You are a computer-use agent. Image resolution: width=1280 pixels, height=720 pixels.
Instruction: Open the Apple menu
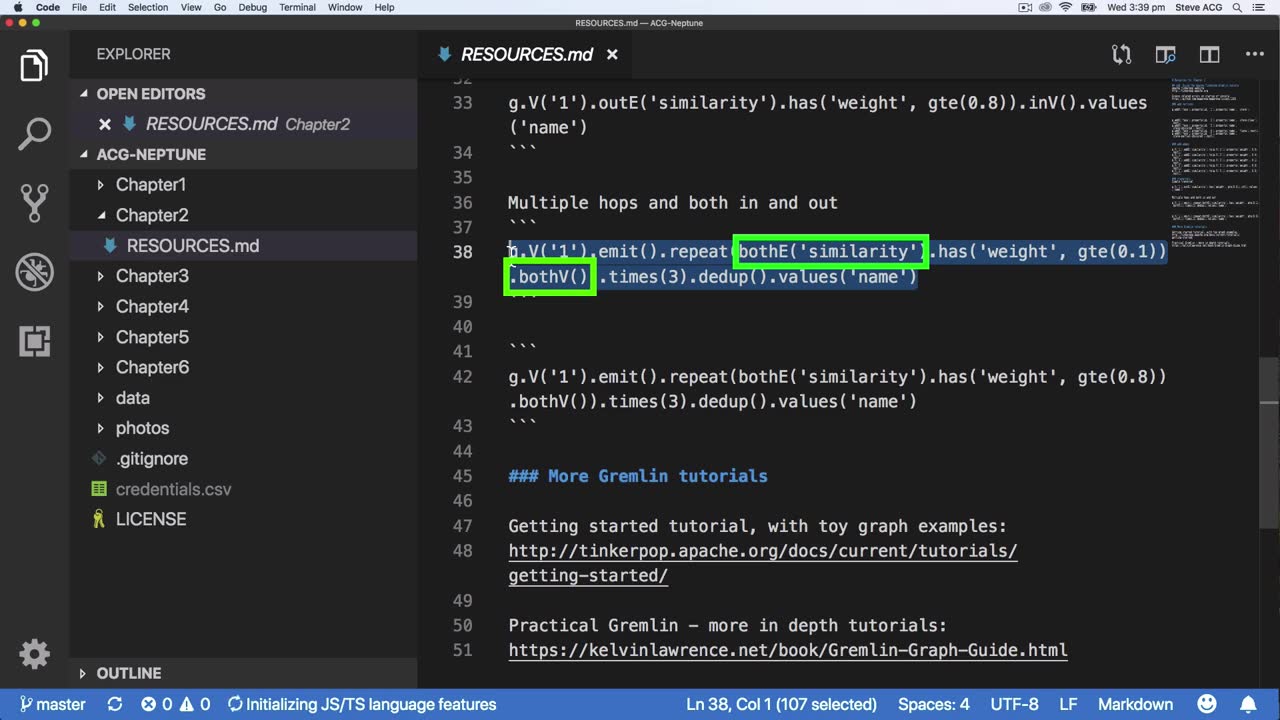tap(18, 7)
